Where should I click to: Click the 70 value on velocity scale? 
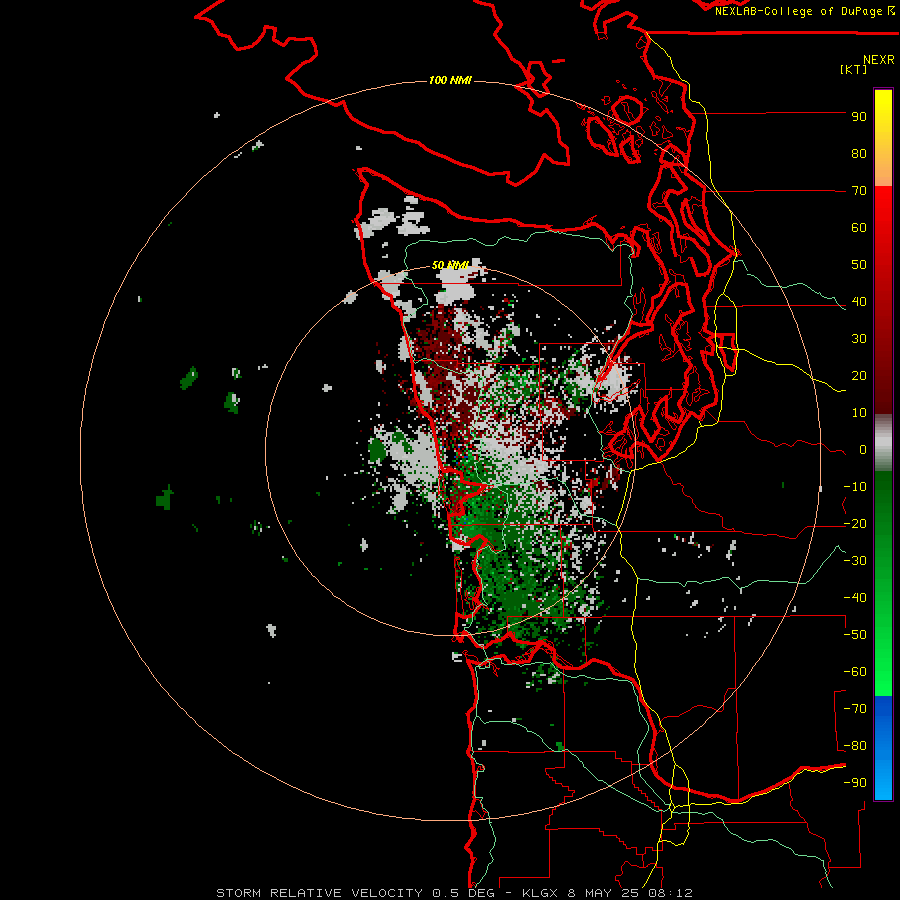click(859, 191)
